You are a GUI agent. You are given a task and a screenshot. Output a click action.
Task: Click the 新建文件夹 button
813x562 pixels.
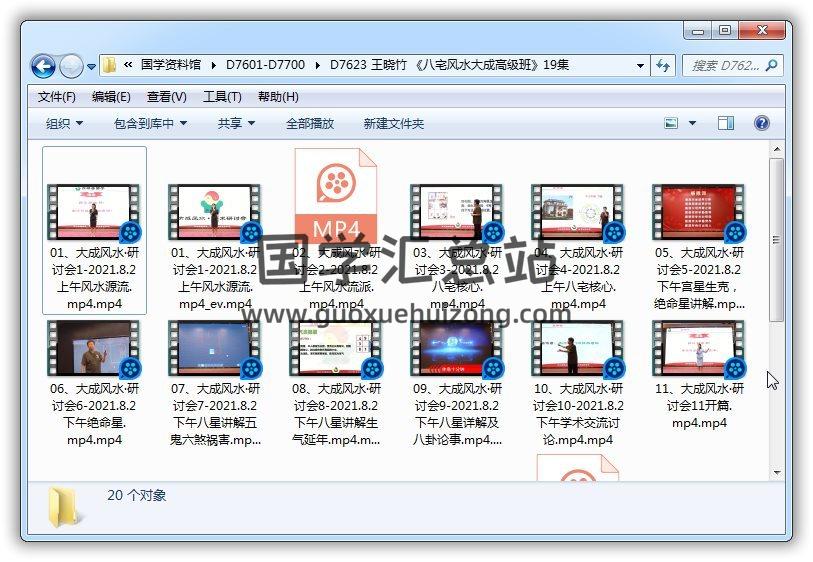pos(393,123)
